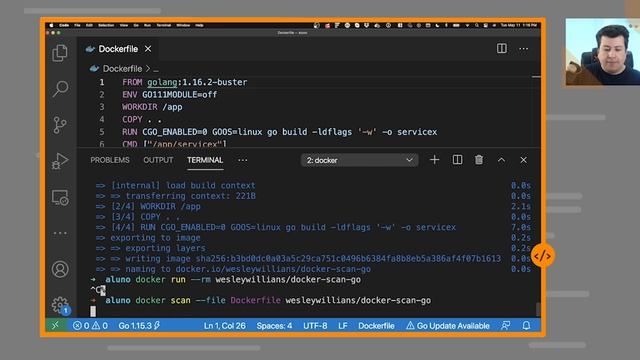Open Manage gear settings icon

click(60, 305)
